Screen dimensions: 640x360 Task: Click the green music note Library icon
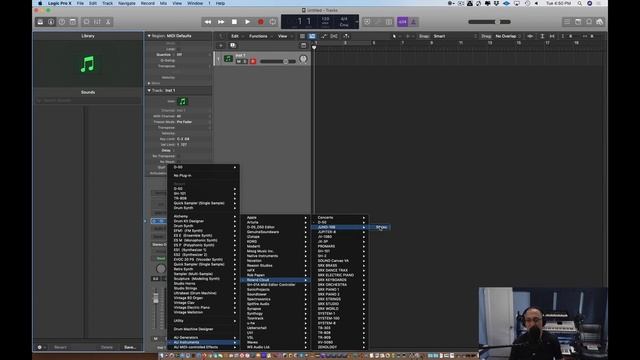coord(87,64)
